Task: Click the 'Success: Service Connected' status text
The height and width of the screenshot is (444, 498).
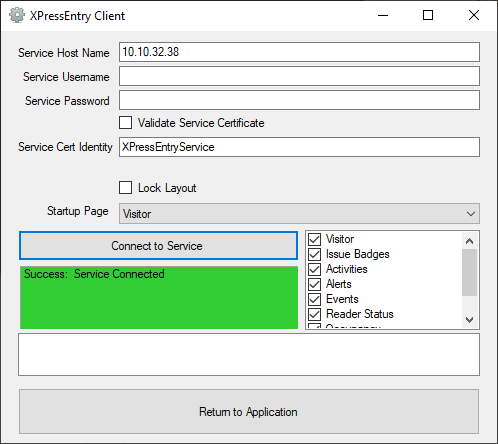Action: (x=94, y=274)
